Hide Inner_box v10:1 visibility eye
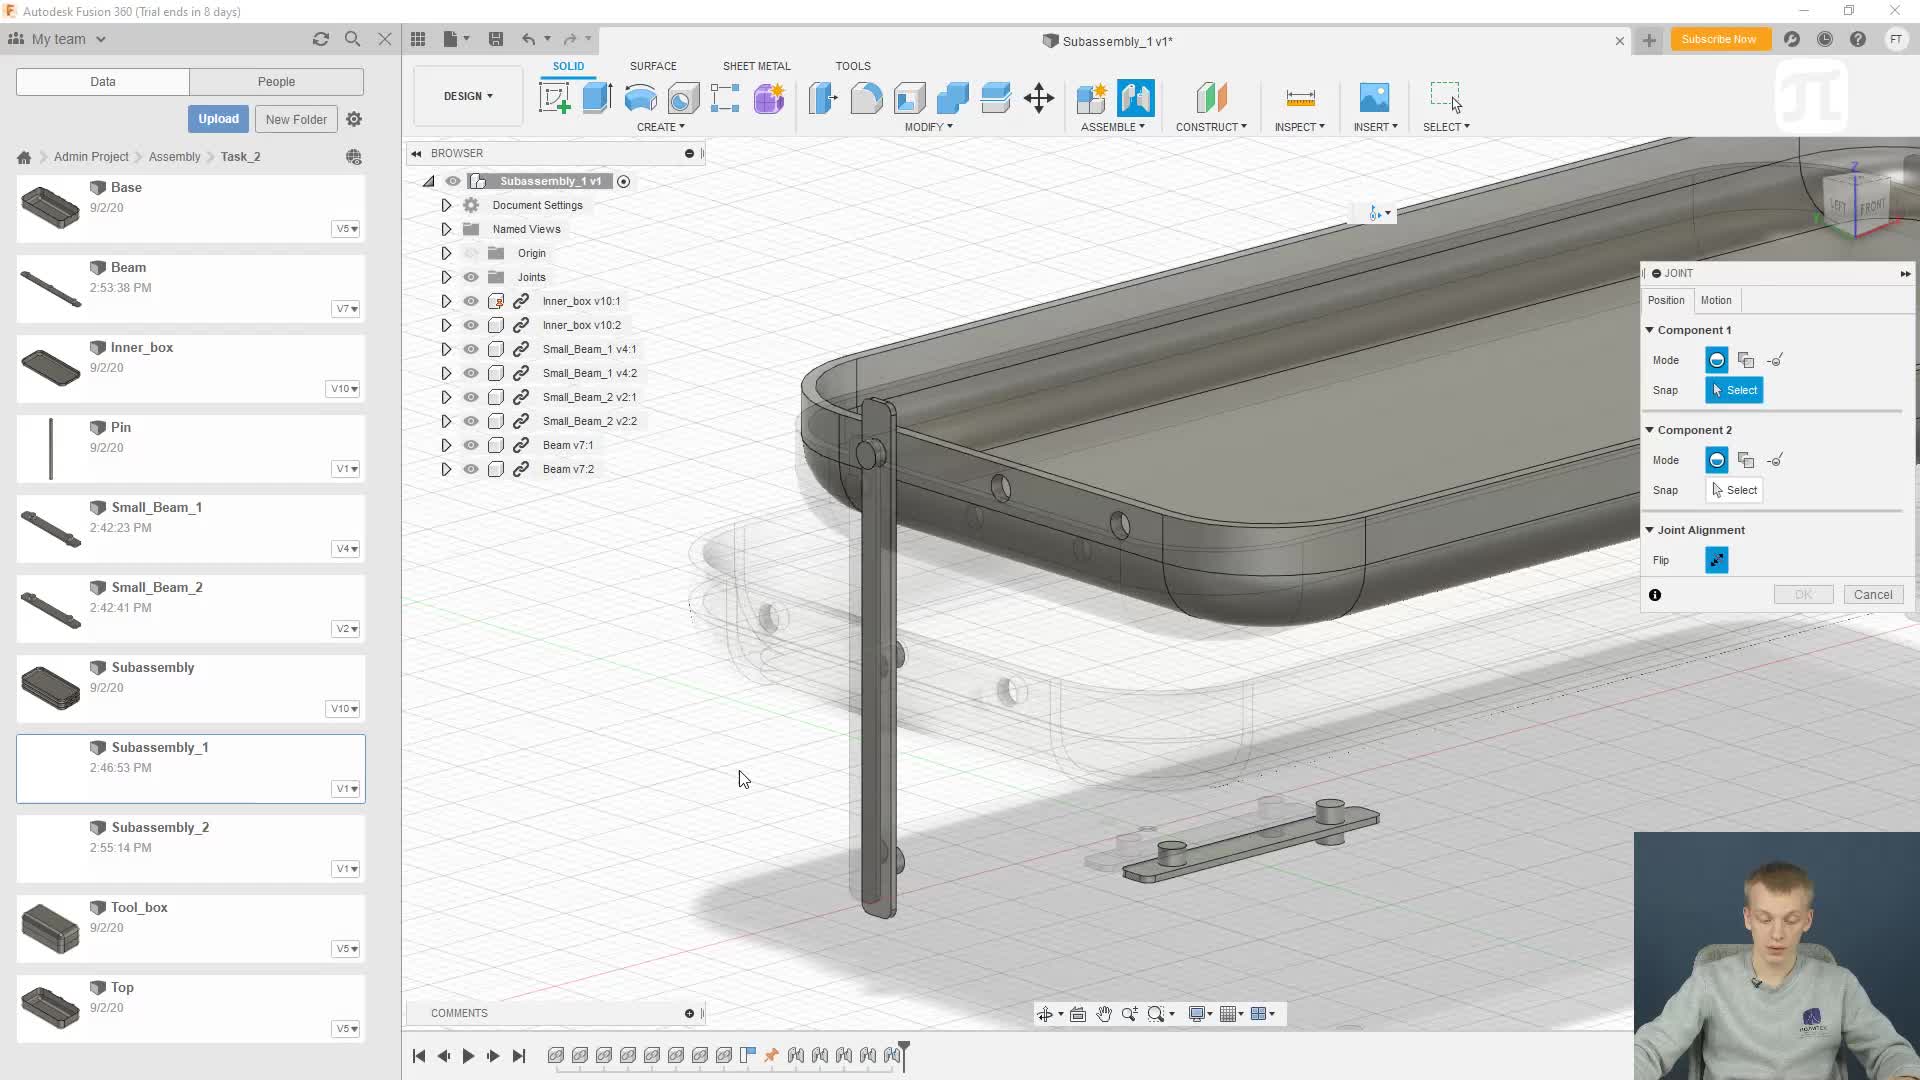The height and width of the screenshot is (1080, 1920). pos(471,301)
